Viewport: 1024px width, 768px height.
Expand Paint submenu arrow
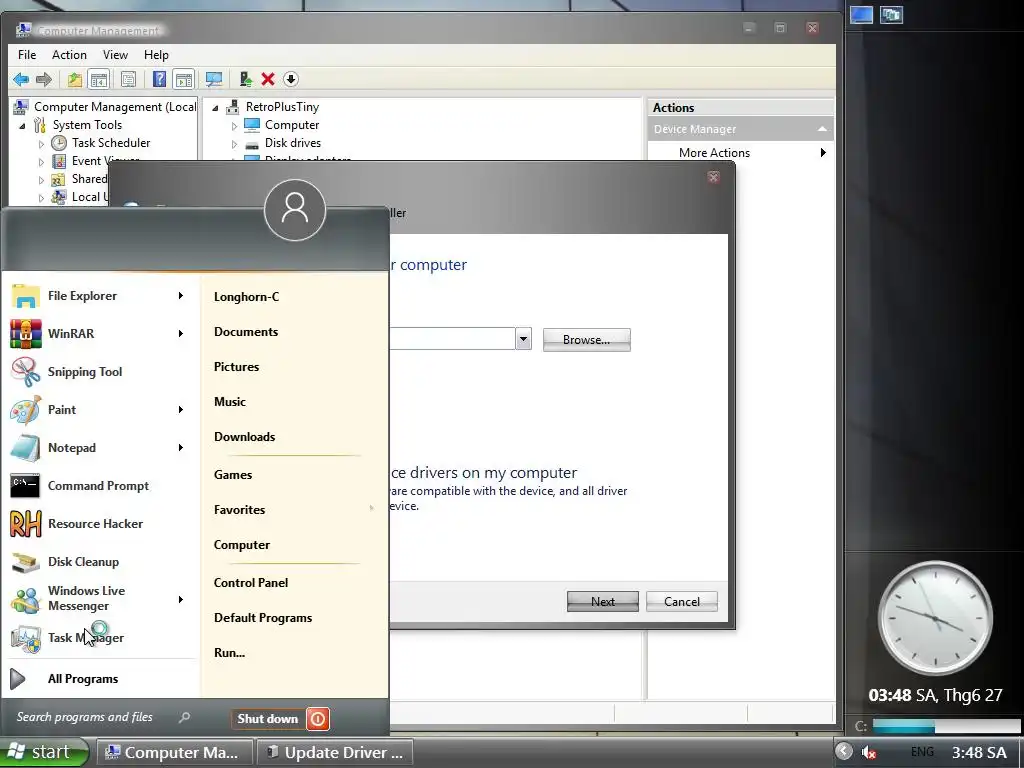181,410
